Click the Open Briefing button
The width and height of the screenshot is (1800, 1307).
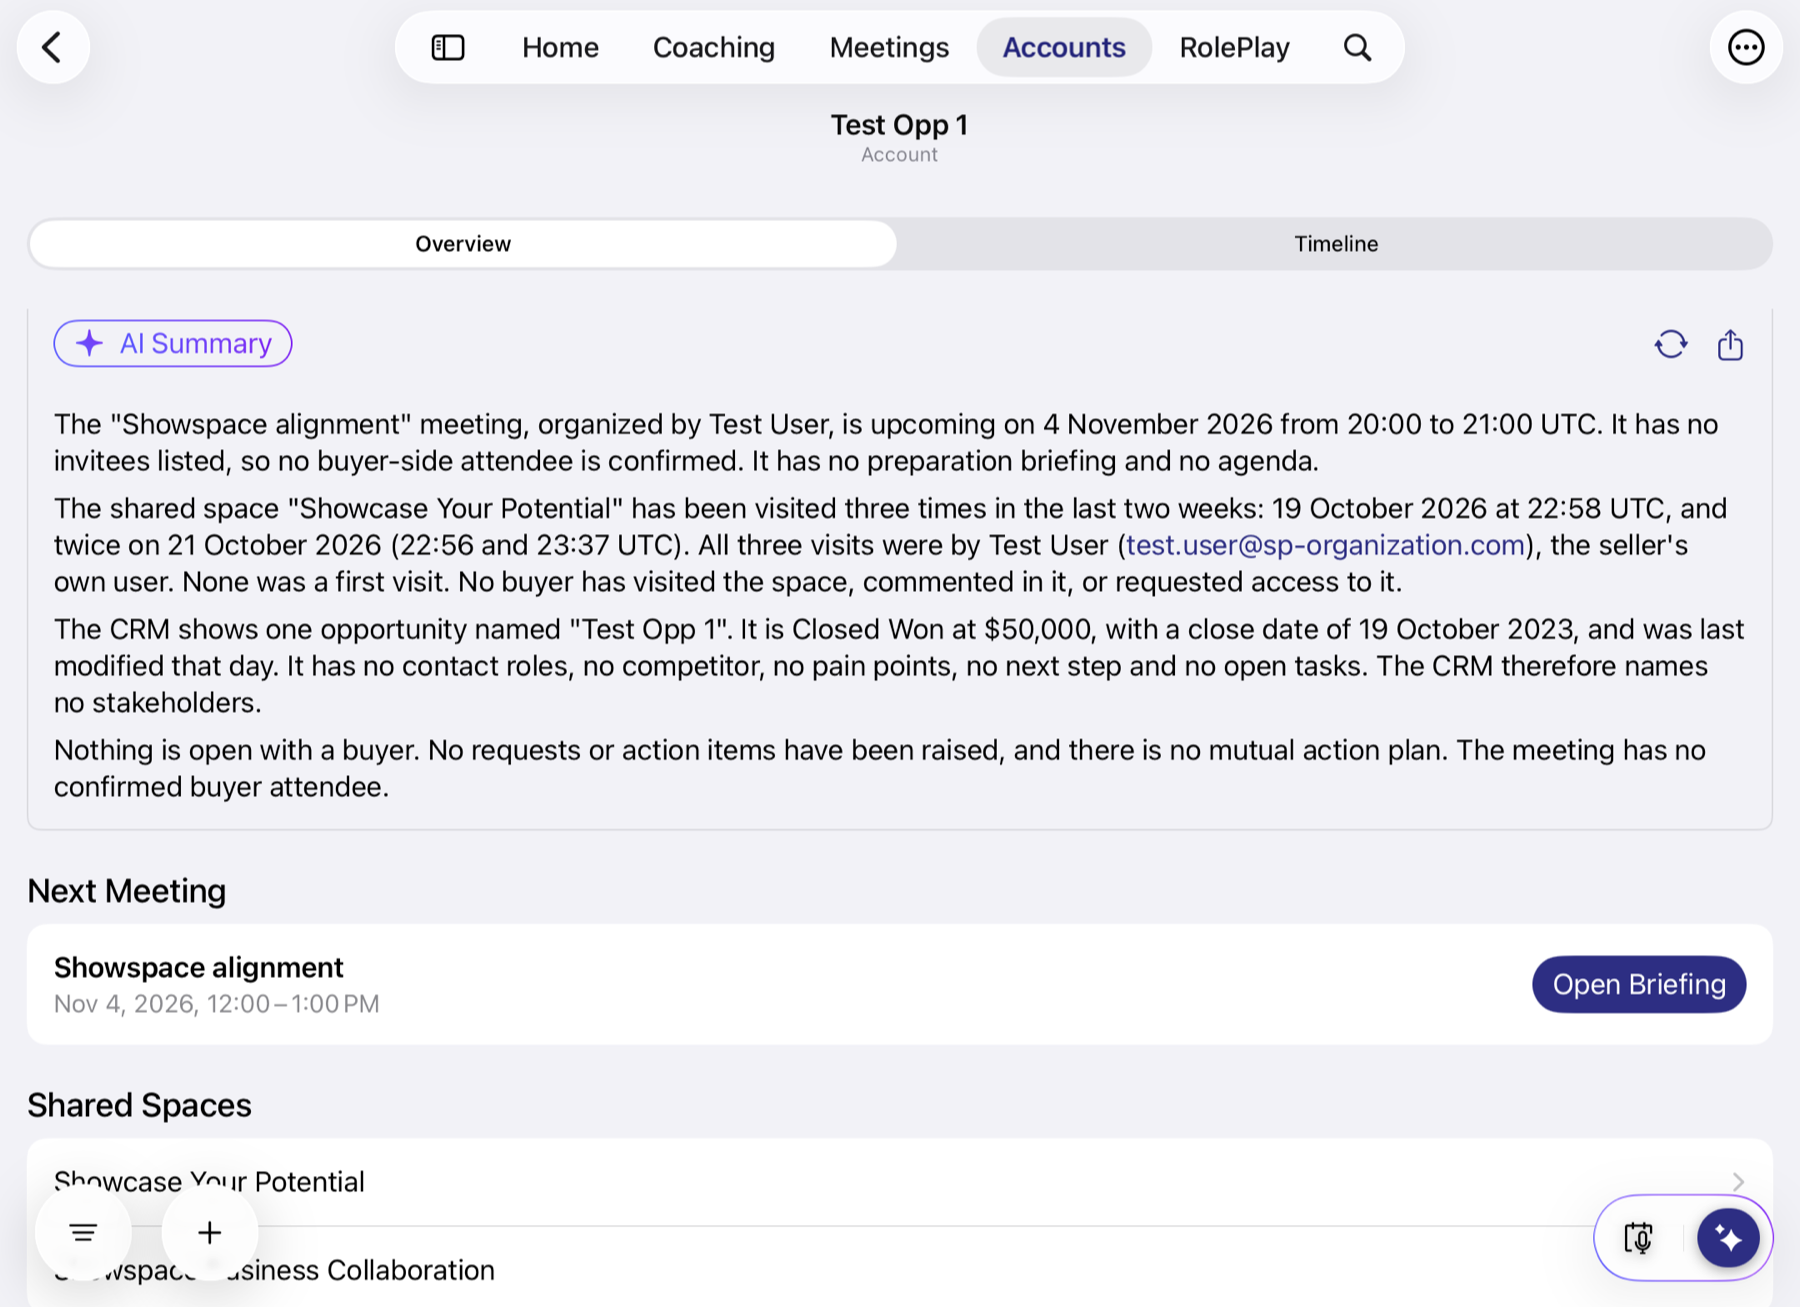(1639, 985)
